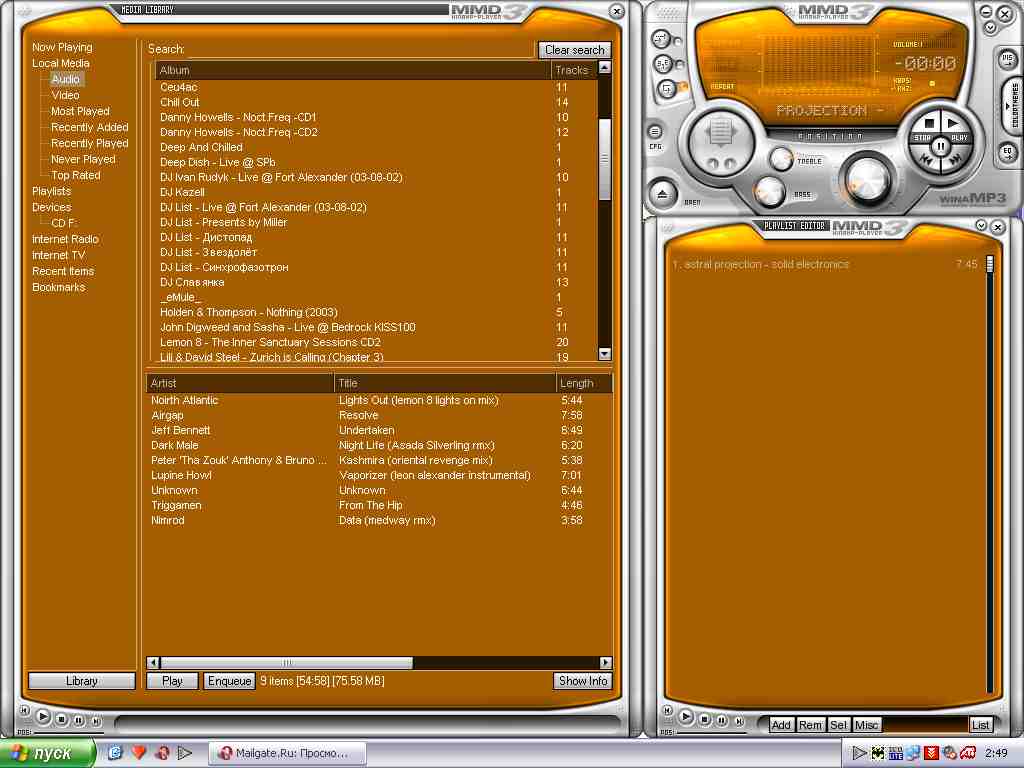Pause using the round center button

[940, 146]
